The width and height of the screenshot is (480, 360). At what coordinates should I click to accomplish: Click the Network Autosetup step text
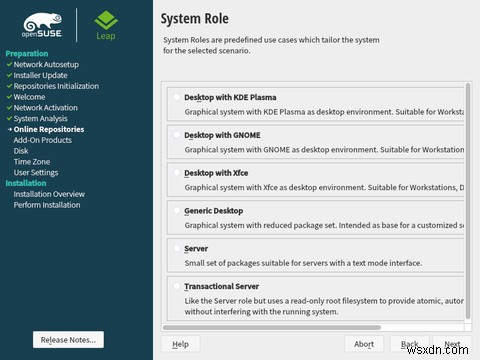(x=46, y=64)
